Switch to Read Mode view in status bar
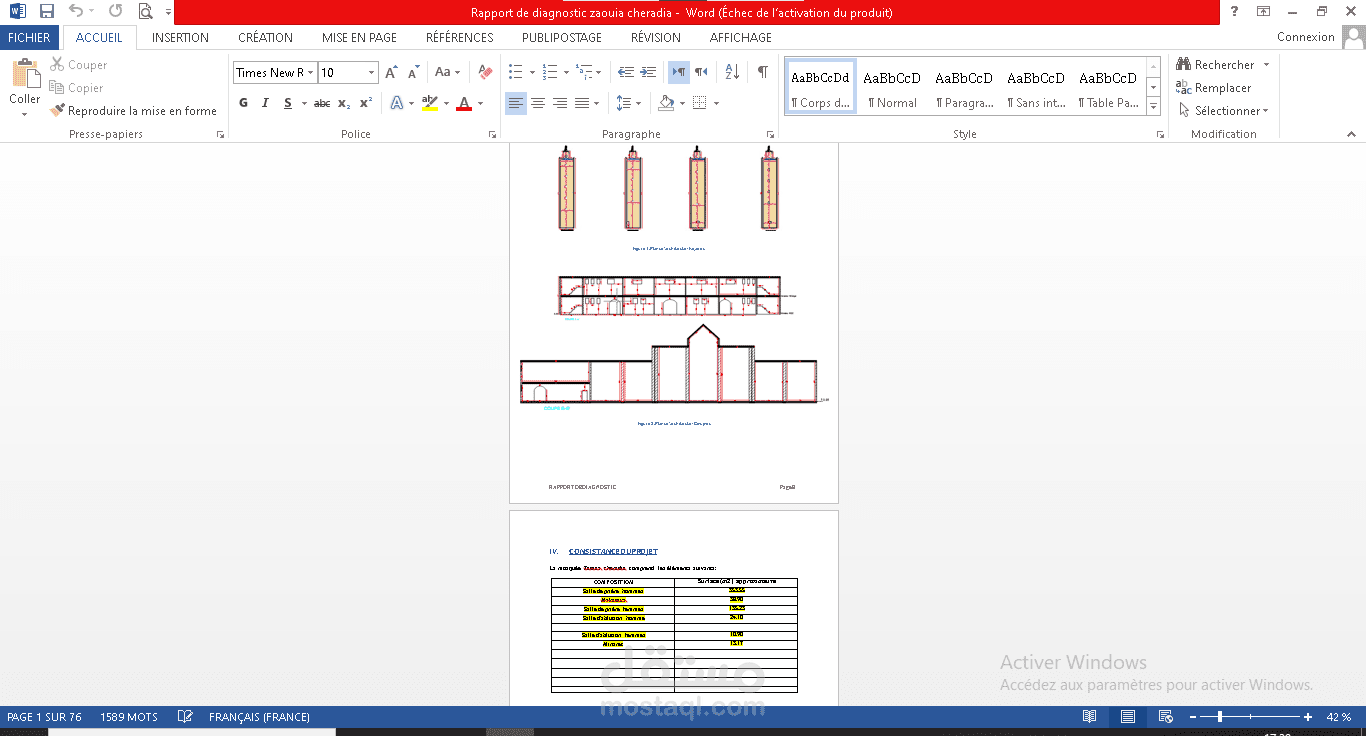The height and width of the screenshot is (736, 1366). [x=1090, y=717]
